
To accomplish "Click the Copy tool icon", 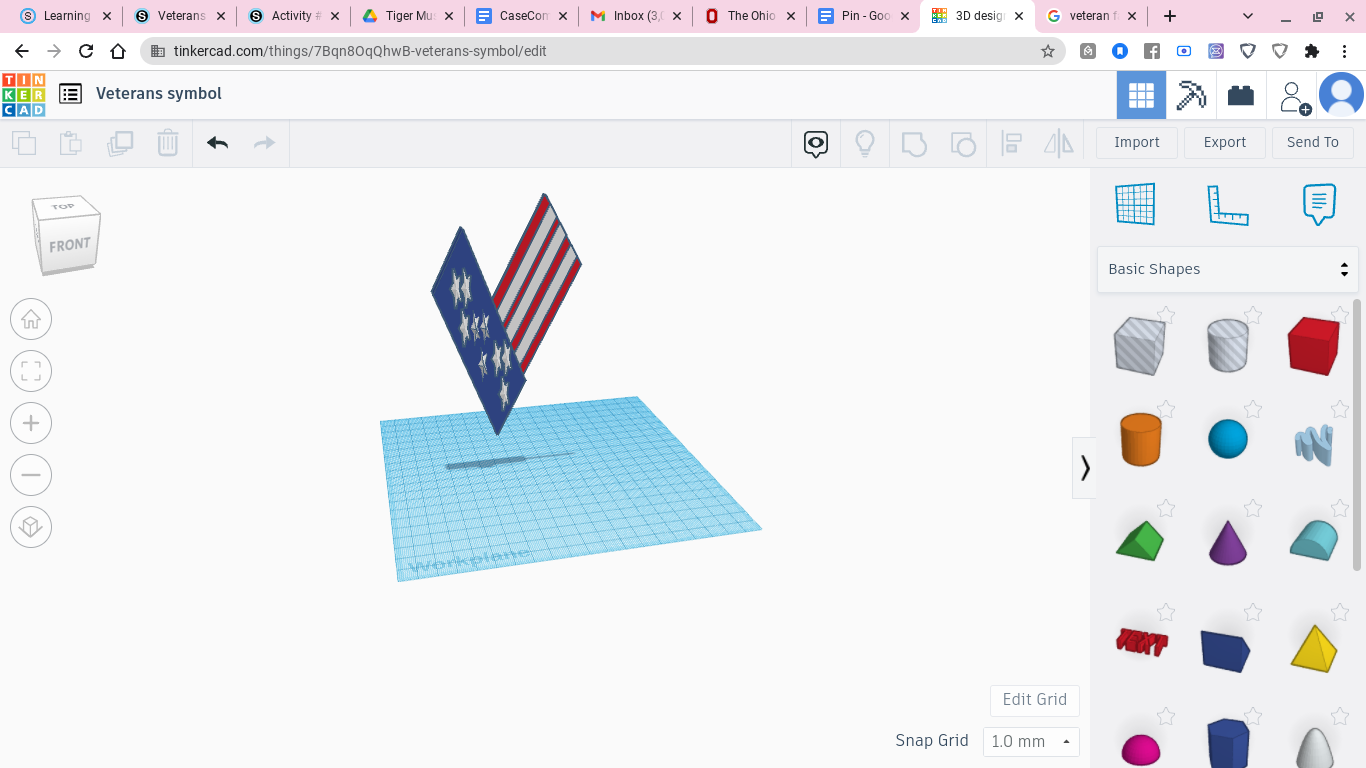I will (x=24, y=143).
